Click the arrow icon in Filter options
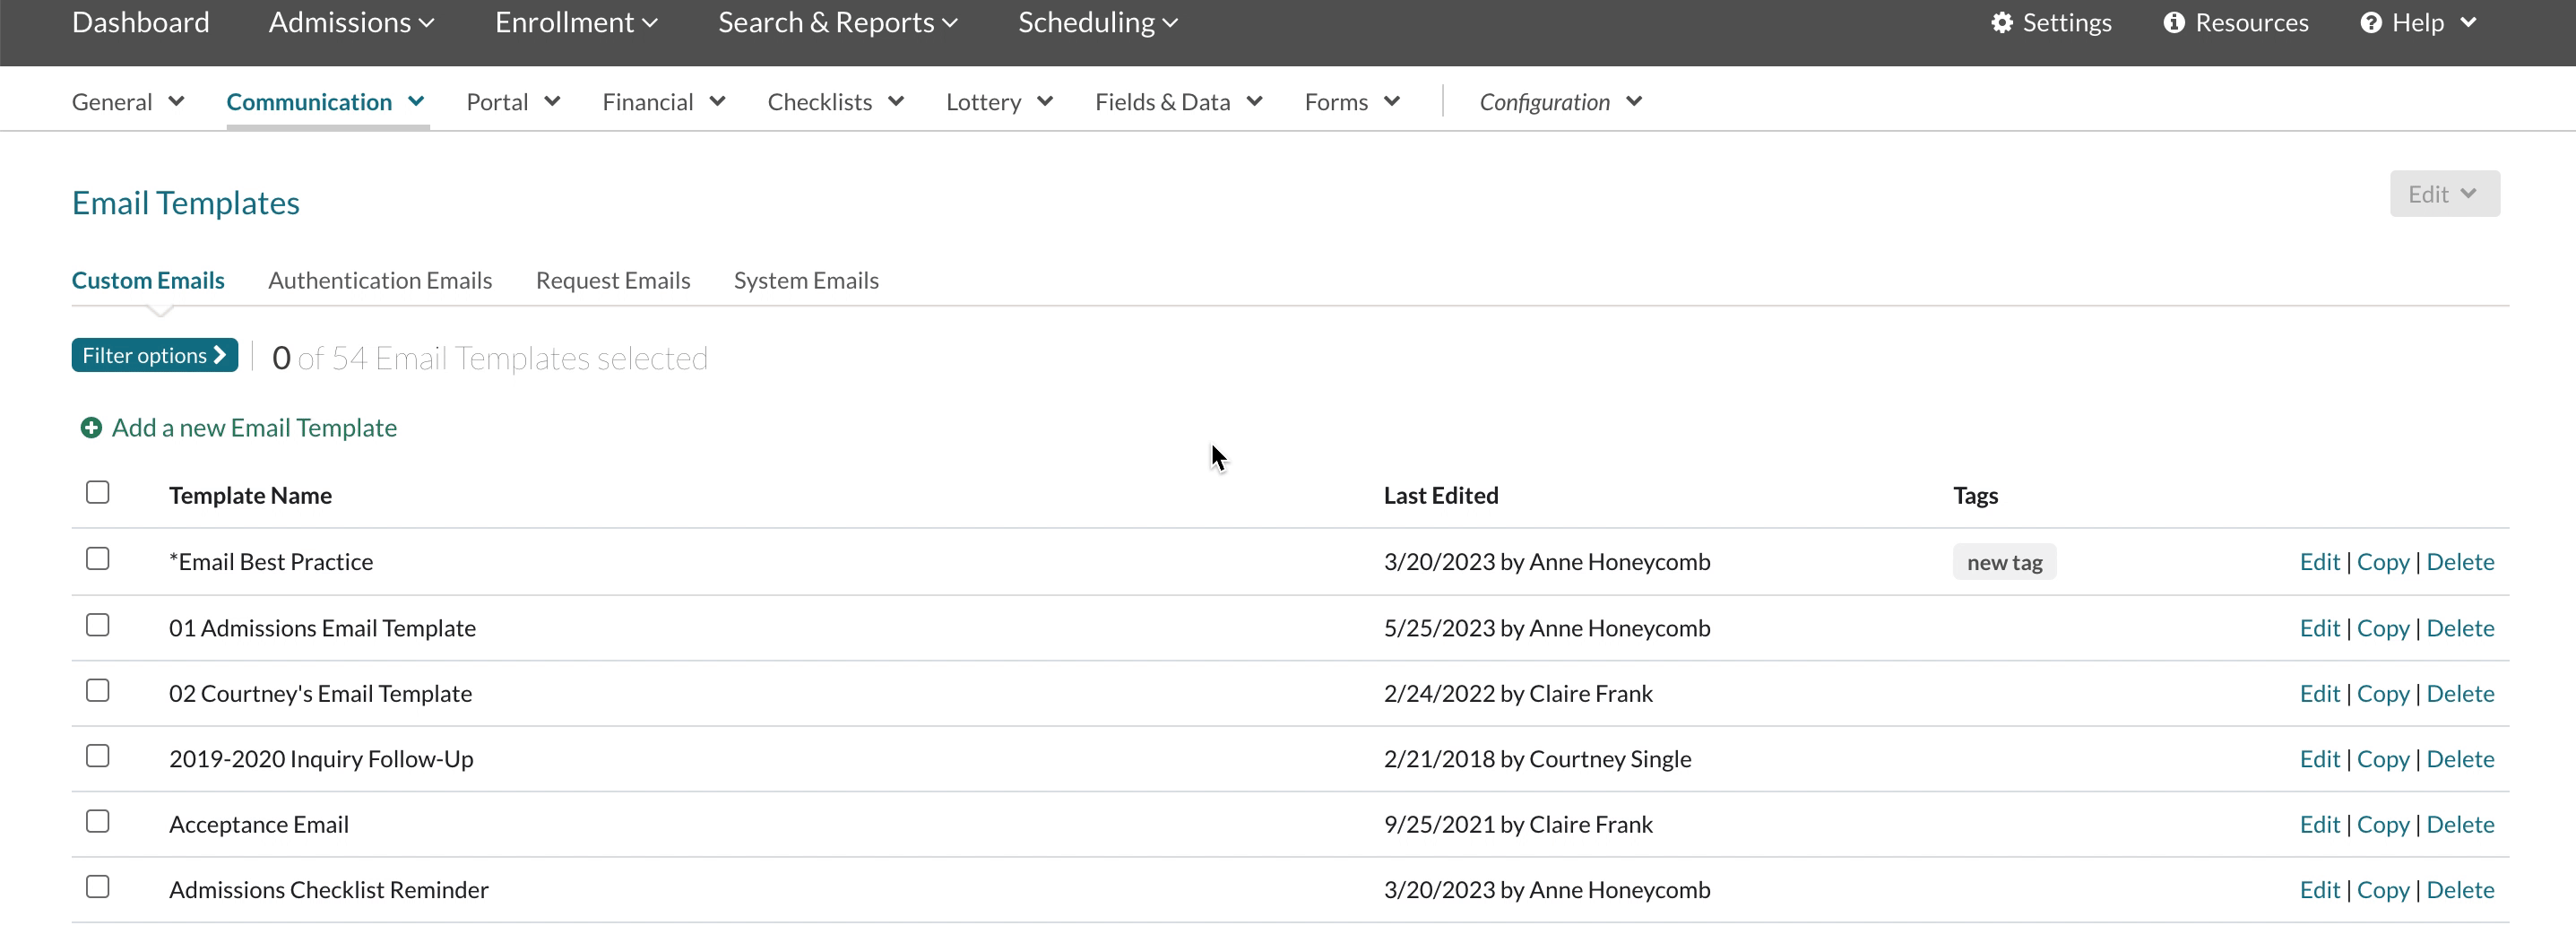Image resolution: width=2576 pixels, height=934 pixels. [221, 355]
